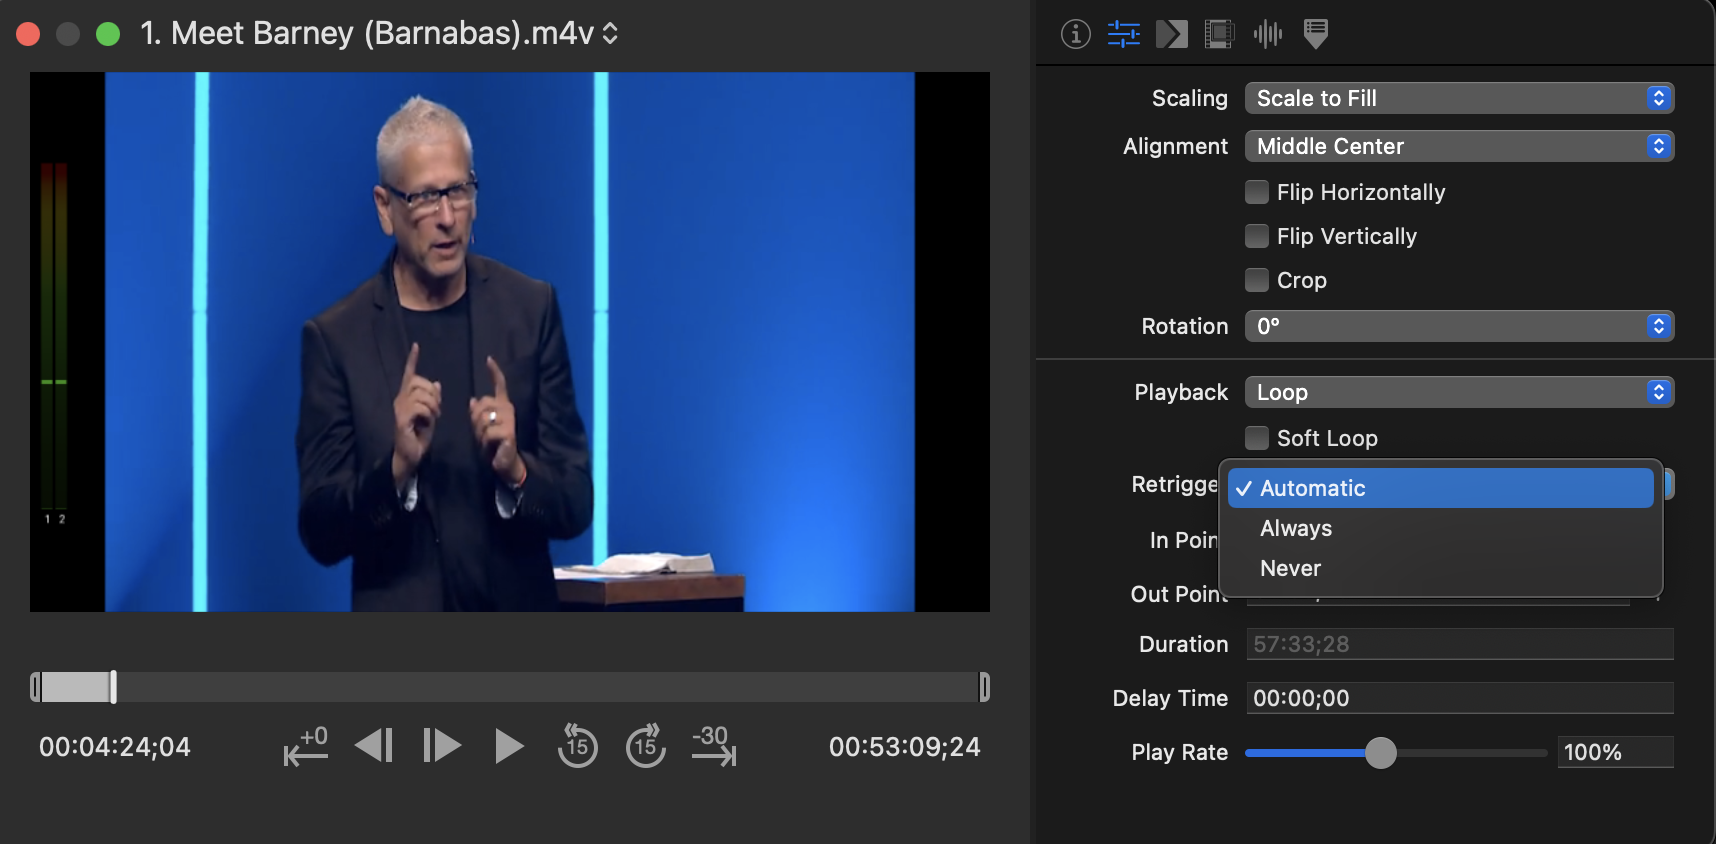Click the Delay Time field
Image resolution: width=1716 pixels, height=844 pixels.
(1459, 698)
